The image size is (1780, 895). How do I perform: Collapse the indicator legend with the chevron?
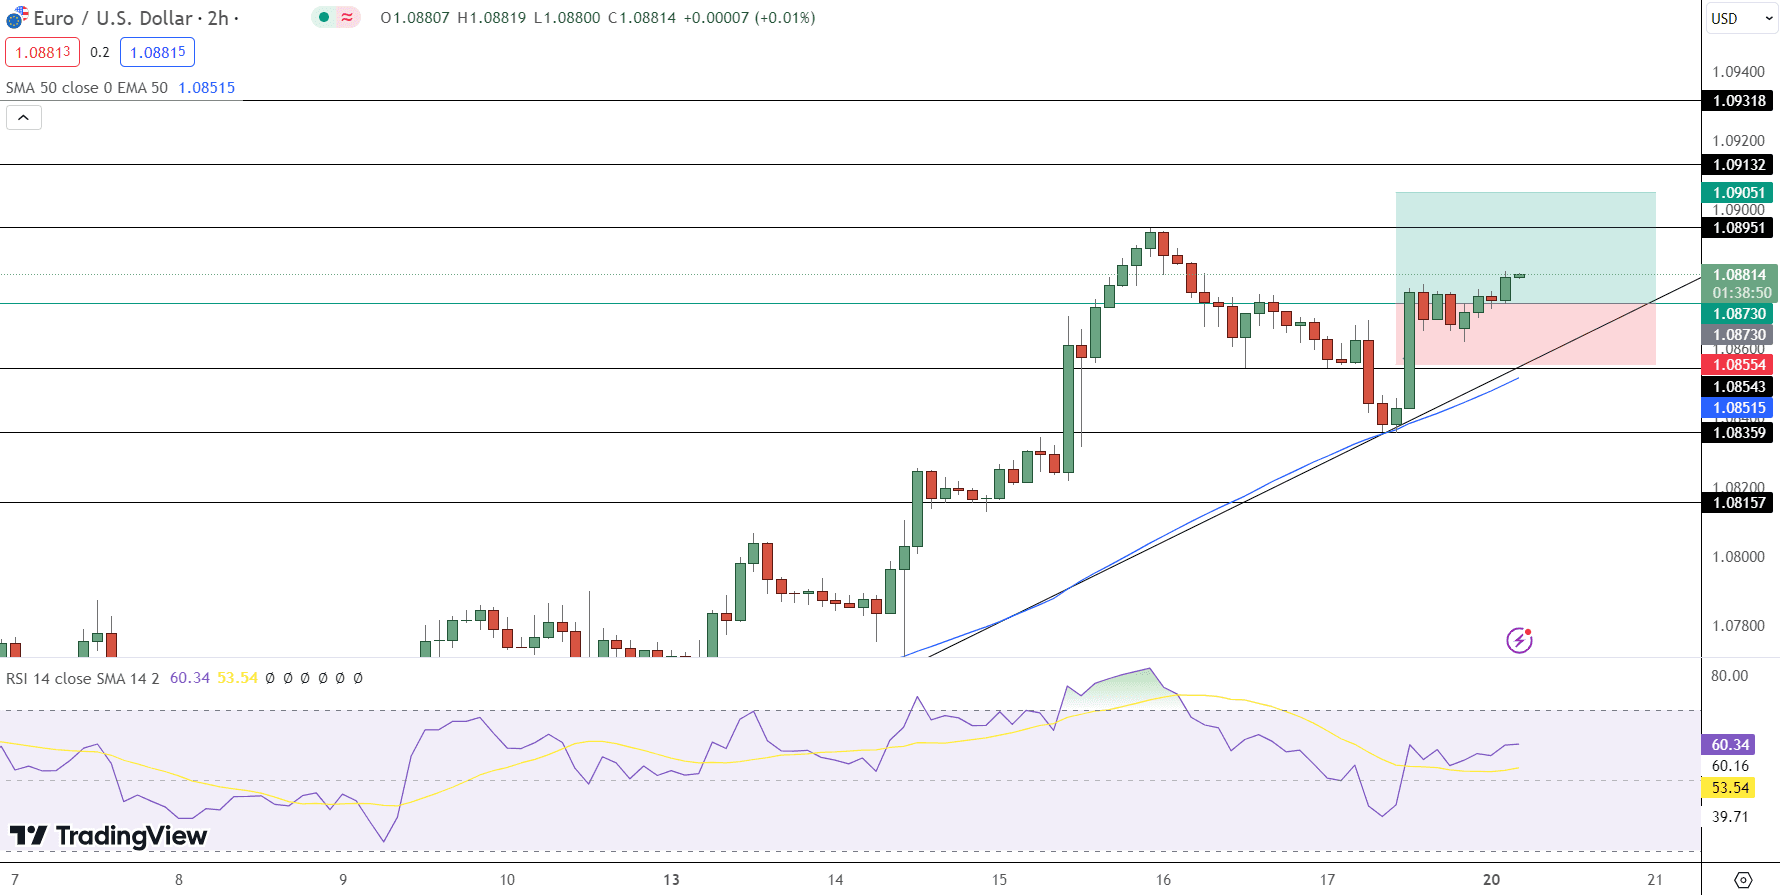[x=23, y=118]
